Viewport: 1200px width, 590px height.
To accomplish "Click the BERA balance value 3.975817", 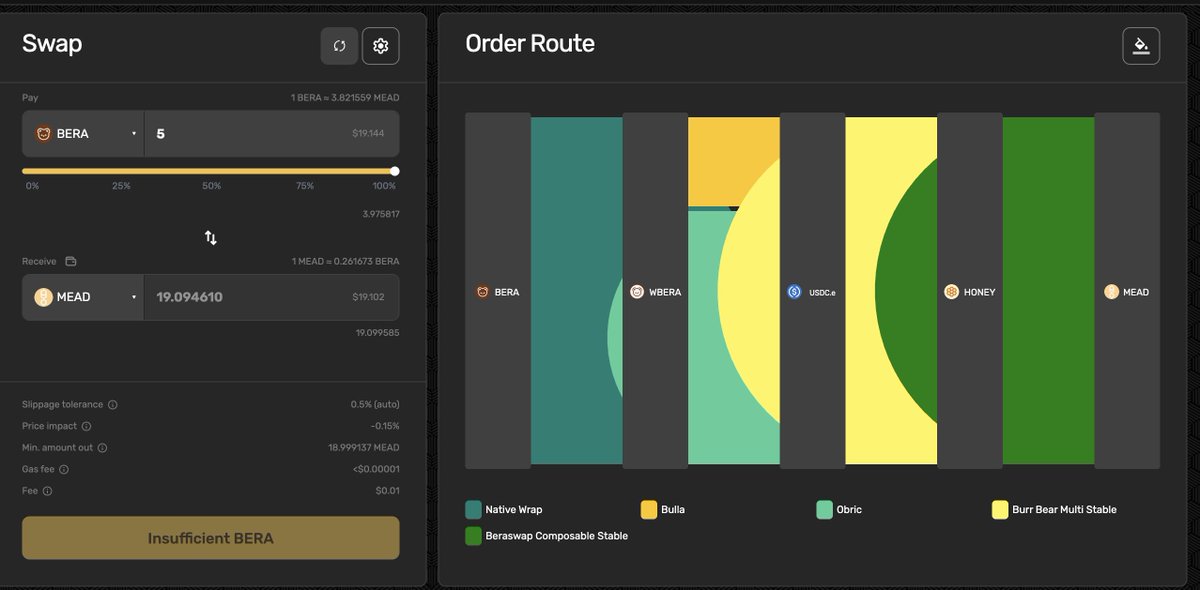I will (380, 214).
